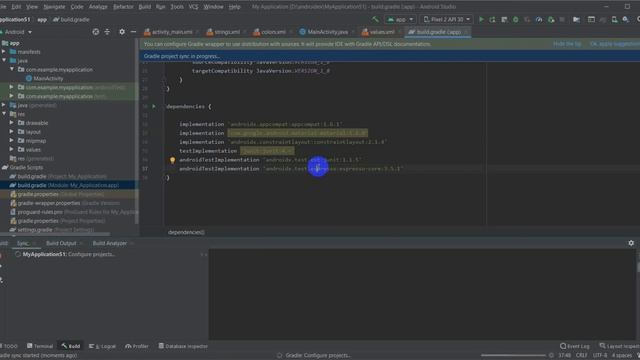Expand the layout folder
The height and width of the screenshot is (360, 640).
[11, 131]
